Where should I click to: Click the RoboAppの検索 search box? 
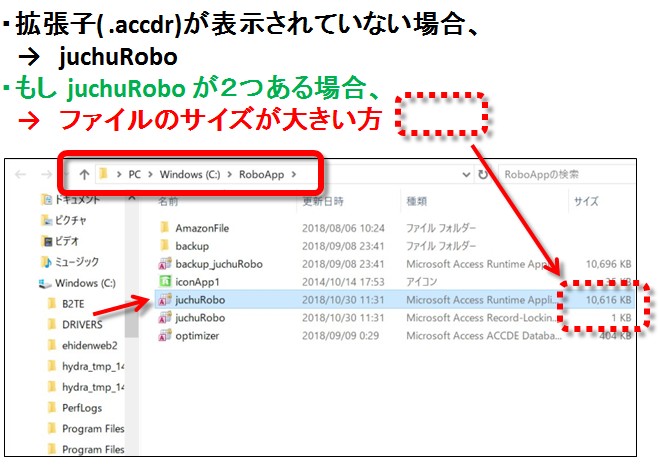point(566,174)
